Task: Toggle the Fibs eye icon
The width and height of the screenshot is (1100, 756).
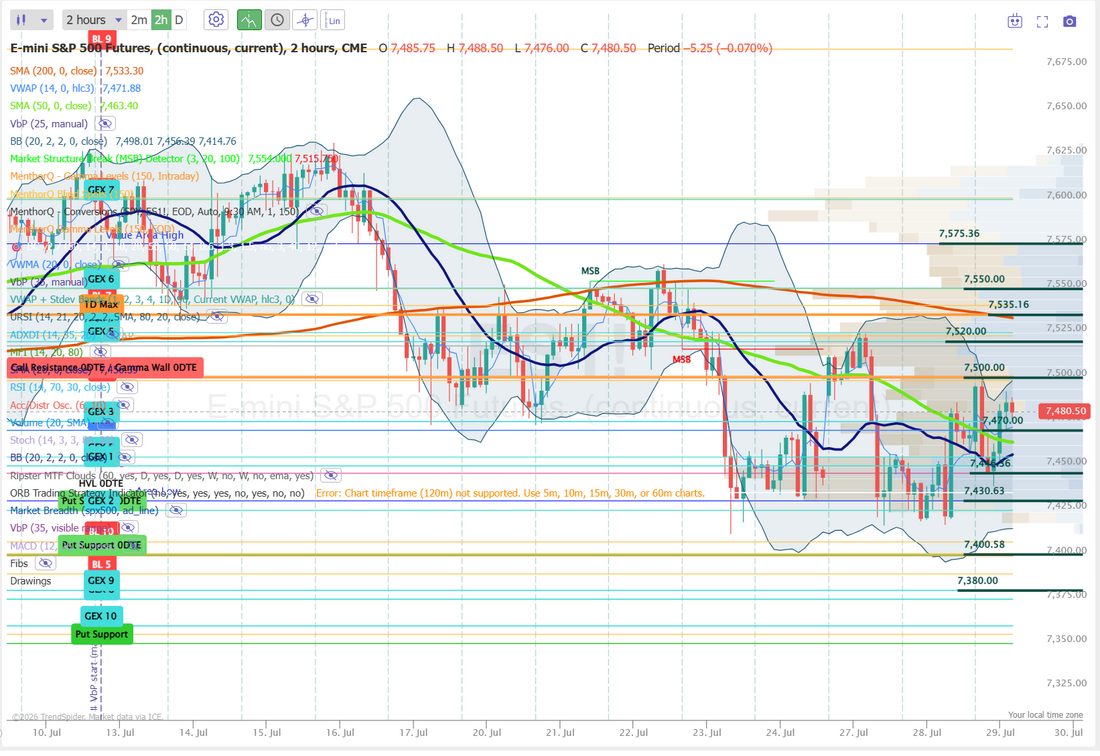Action: [45, 563]
